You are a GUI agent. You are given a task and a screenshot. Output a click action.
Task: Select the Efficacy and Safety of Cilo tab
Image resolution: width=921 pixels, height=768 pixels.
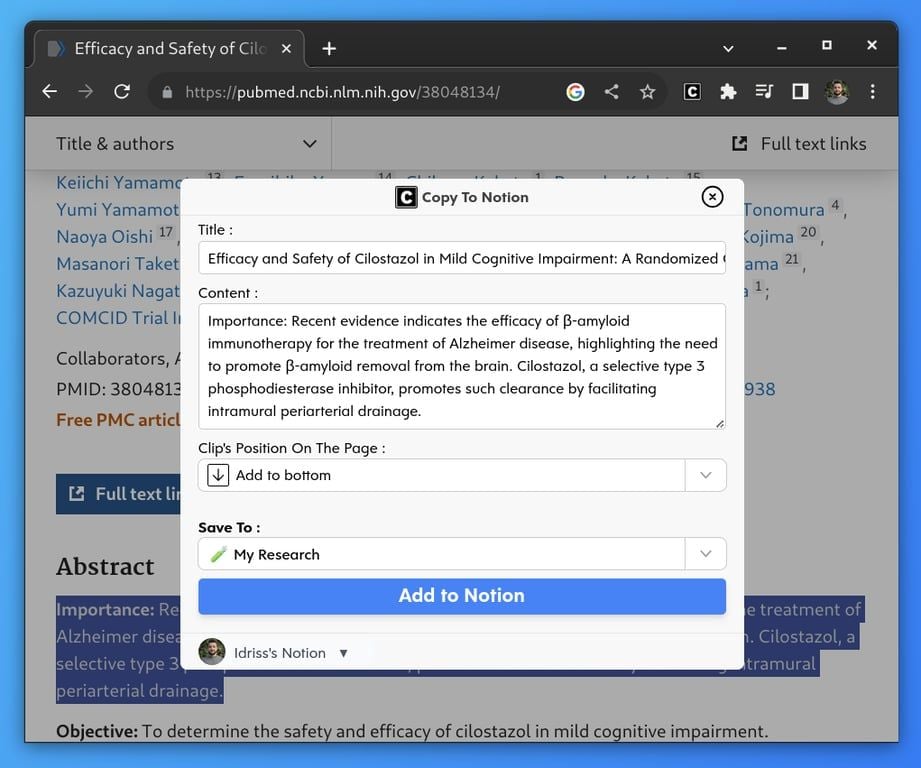click(x=170, y=48)
